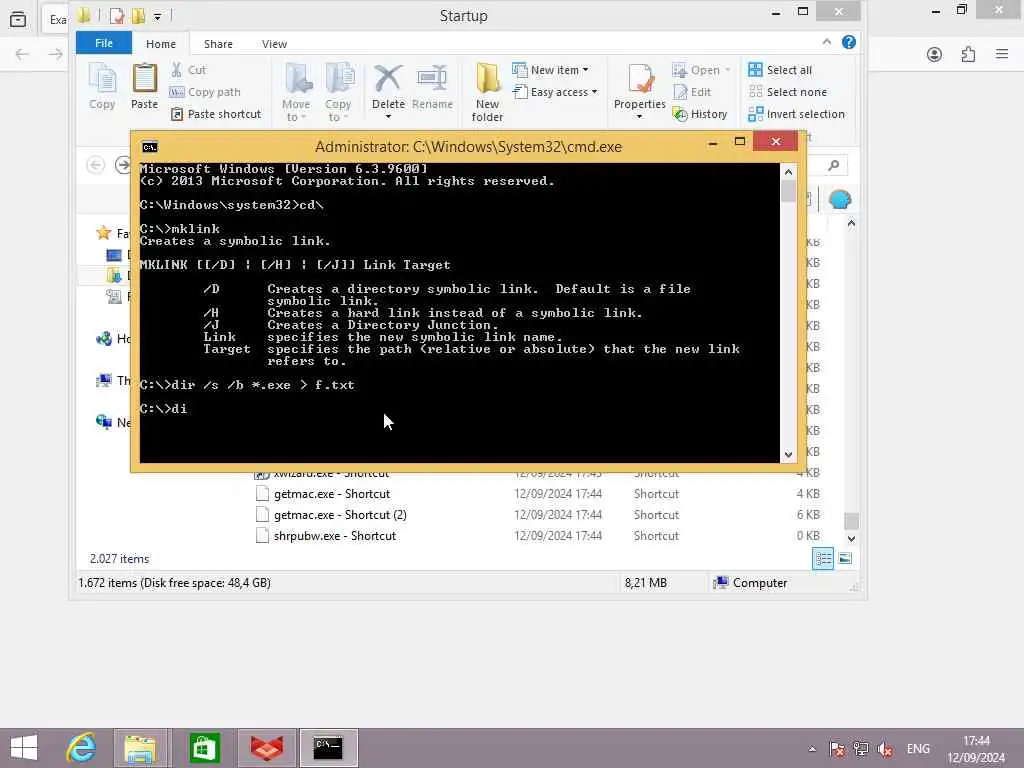Click the taskbar clock

pos(976,749)
